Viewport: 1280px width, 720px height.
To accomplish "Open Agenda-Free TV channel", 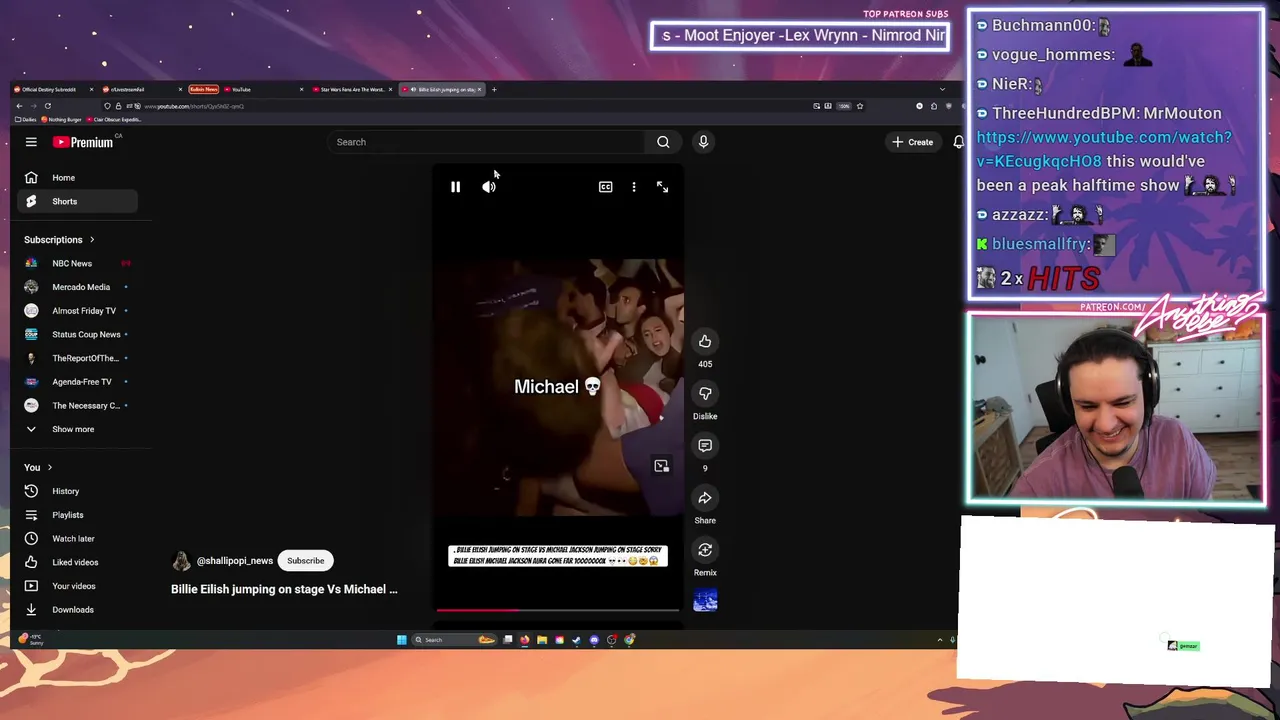I will pos(76,382).
